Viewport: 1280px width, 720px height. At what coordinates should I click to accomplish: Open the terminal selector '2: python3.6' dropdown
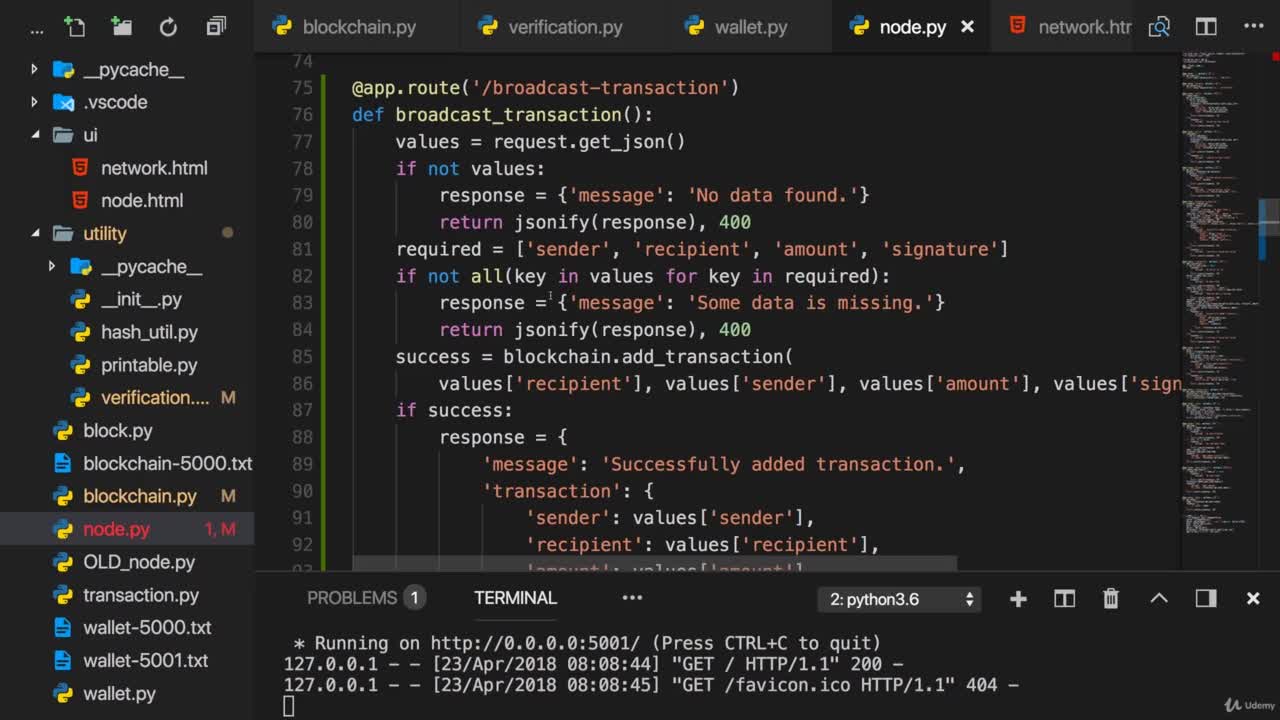click(x=901, y=599)
